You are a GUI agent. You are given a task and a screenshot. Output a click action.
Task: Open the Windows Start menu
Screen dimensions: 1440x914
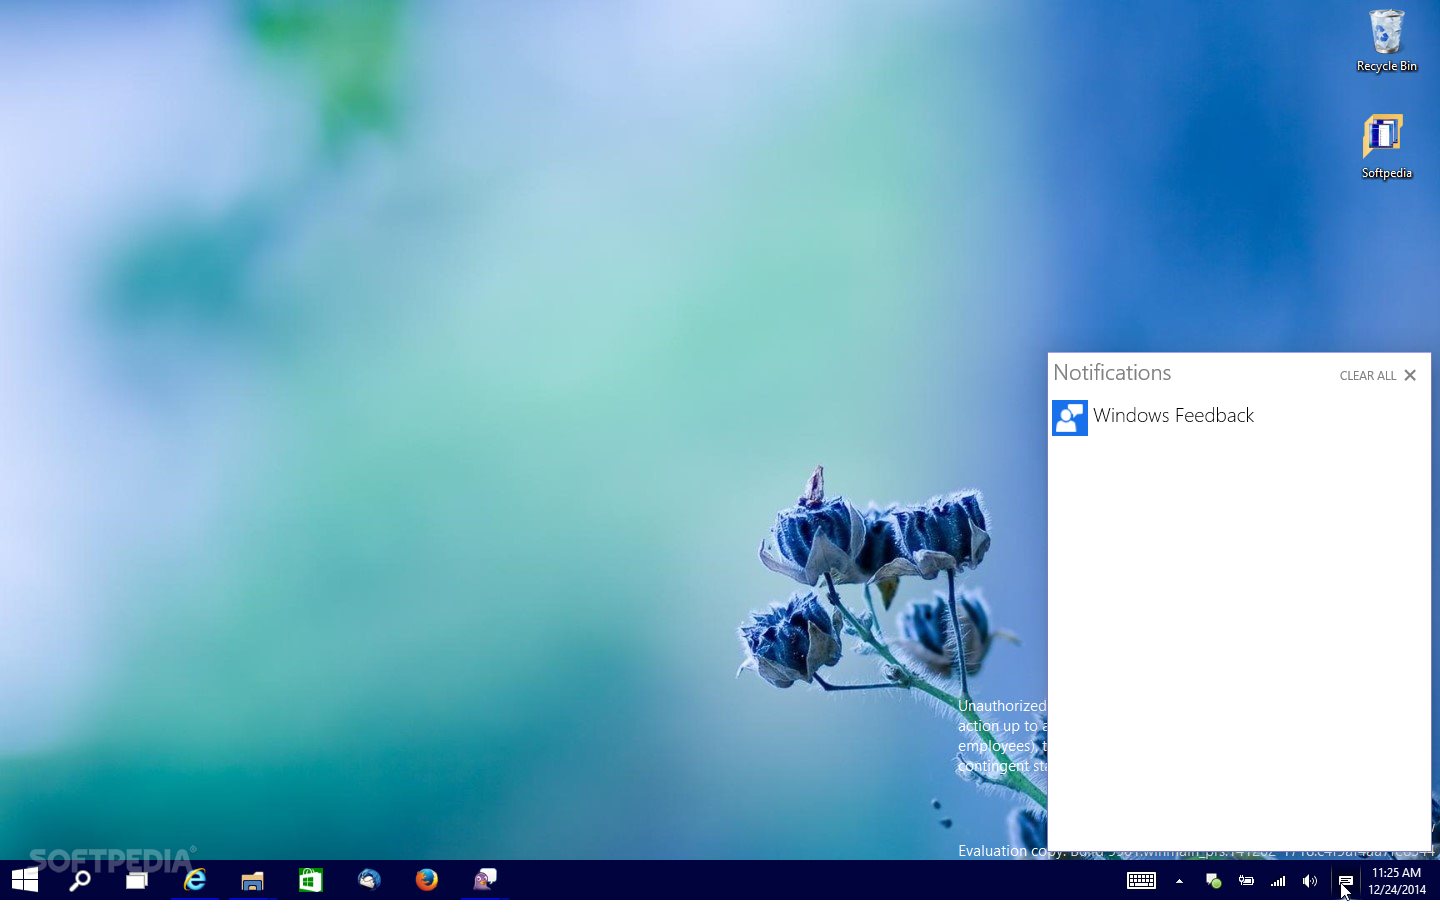click(25, 880)
